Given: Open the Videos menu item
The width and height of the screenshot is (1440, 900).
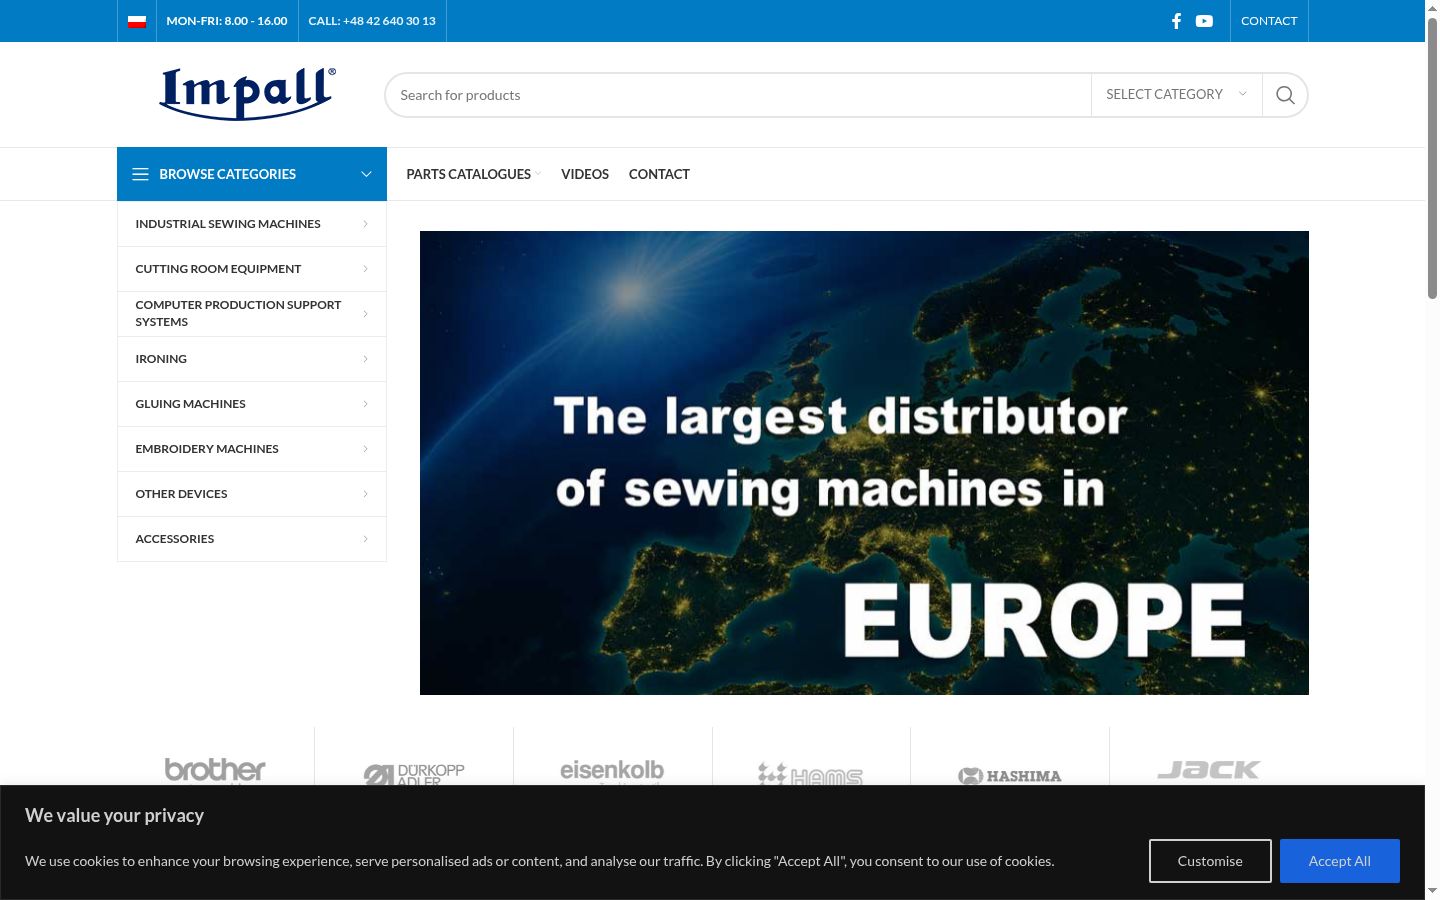Looking at the screenshot, I should click(x=585, y=174).
